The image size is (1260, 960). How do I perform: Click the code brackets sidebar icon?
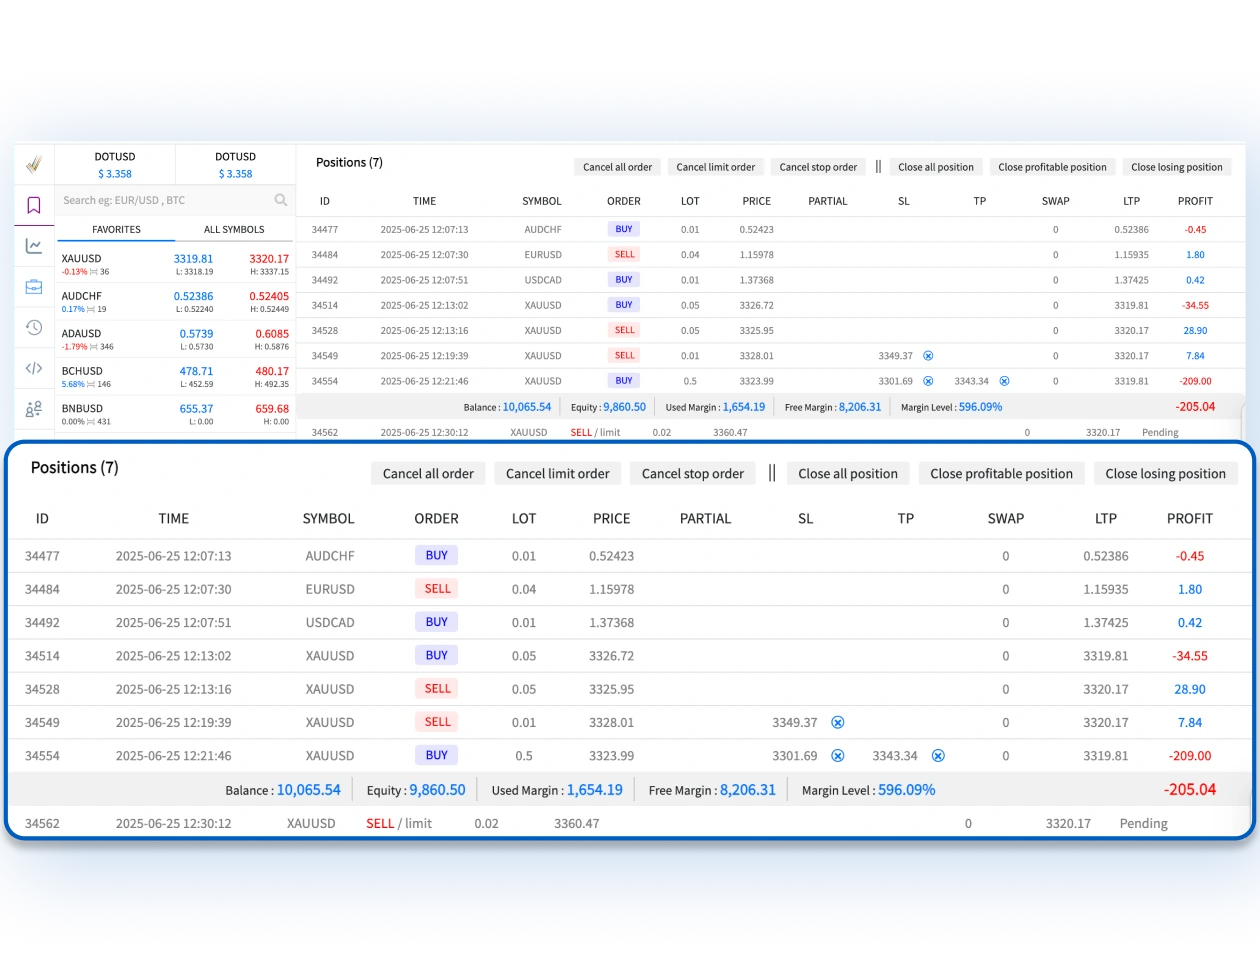[33, 368]
